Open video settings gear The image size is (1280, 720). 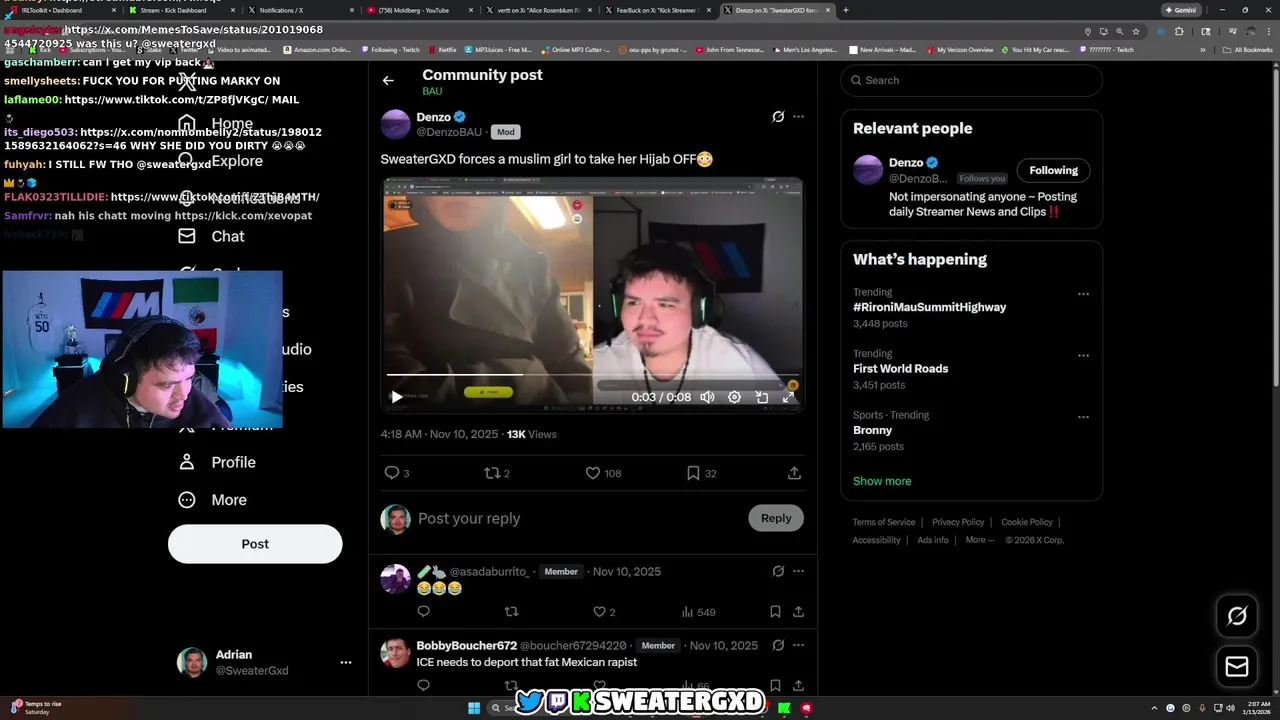(x=734, y=397)
